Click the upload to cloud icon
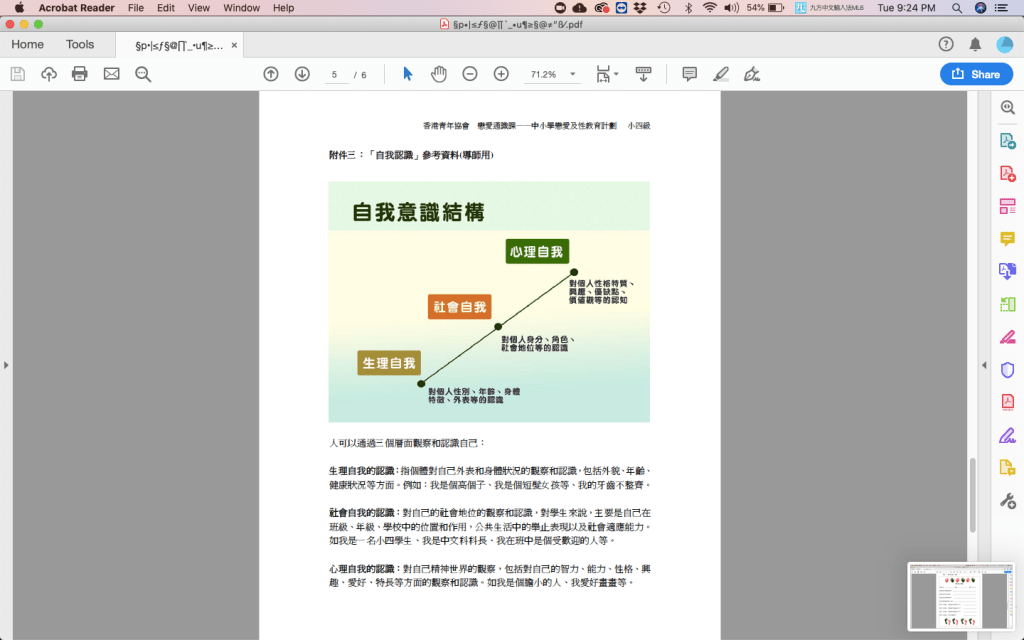The width and height of the screenshot is (1024, 640). [49, 74]
